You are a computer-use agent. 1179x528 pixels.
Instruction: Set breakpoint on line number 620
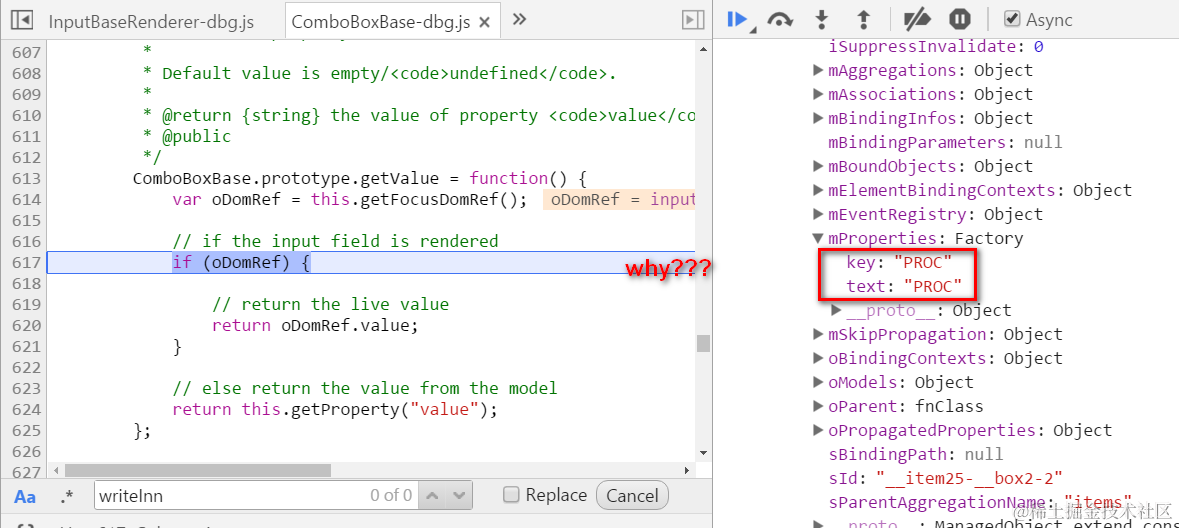(x=26, y=326)
